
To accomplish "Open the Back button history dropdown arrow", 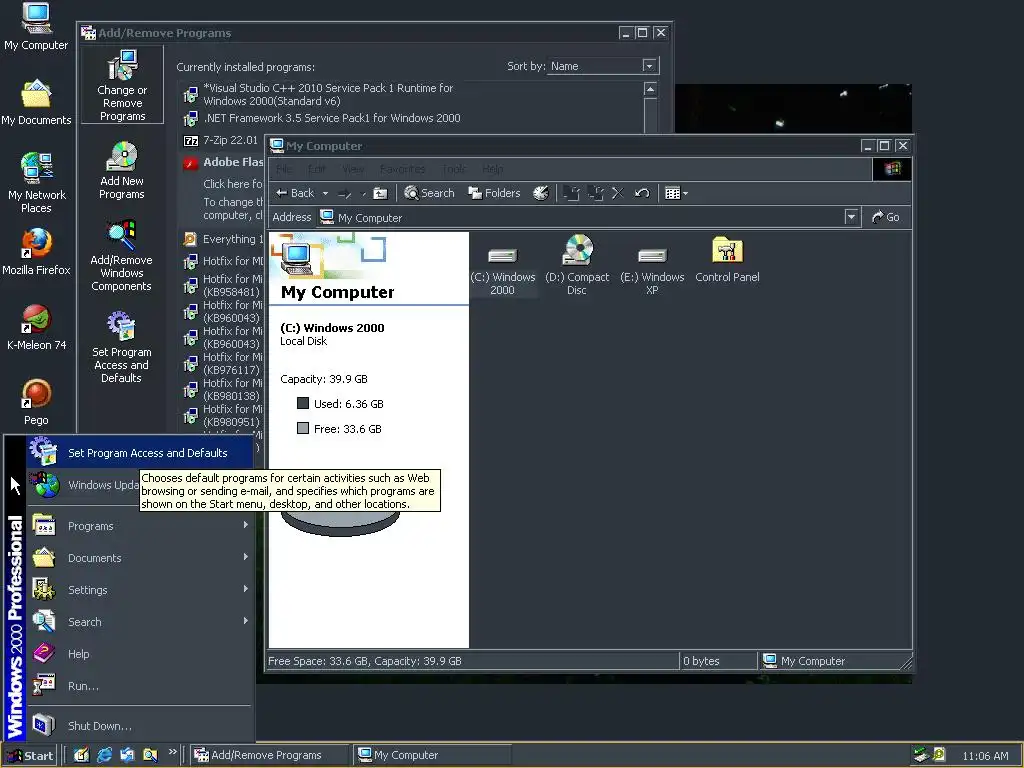I will (x=325, y=193).
